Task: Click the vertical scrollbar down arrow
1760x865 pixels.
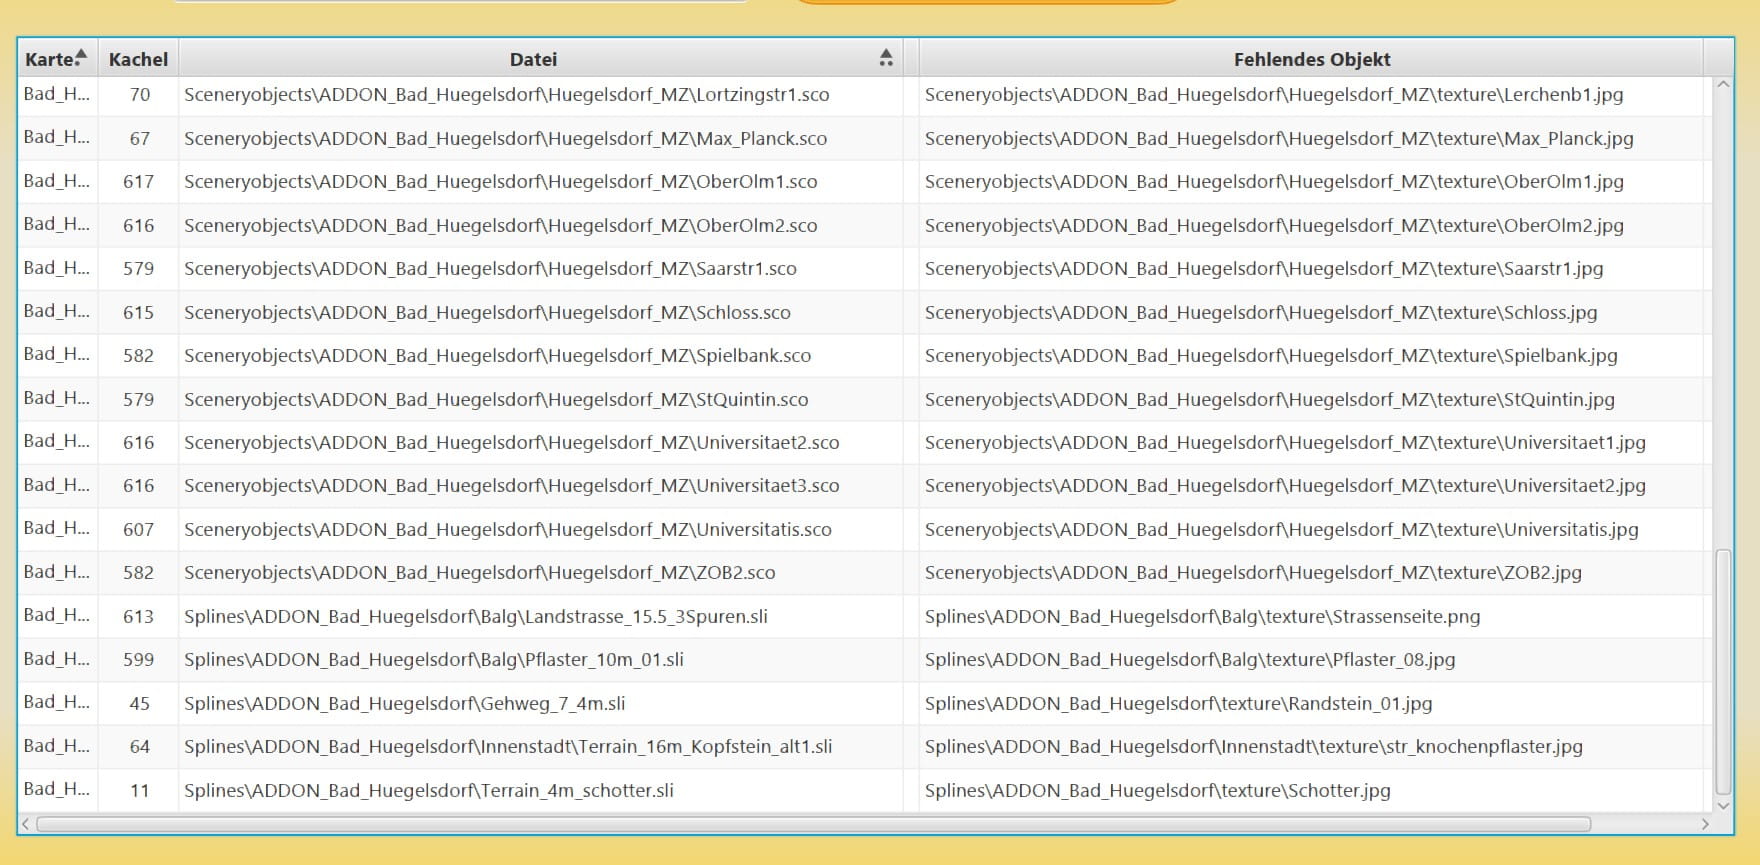Action: (1722, 805)
